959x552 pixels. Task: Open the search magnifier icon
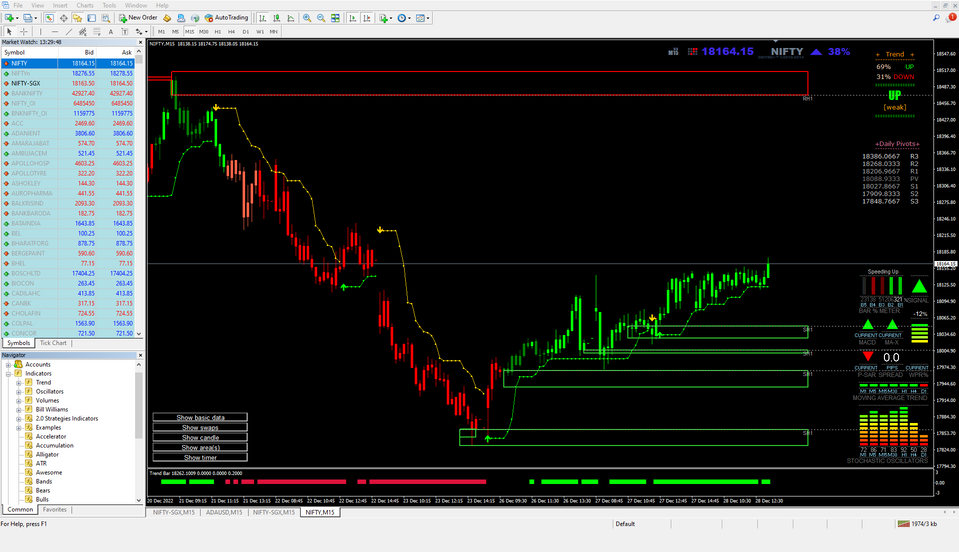(936, 18)
